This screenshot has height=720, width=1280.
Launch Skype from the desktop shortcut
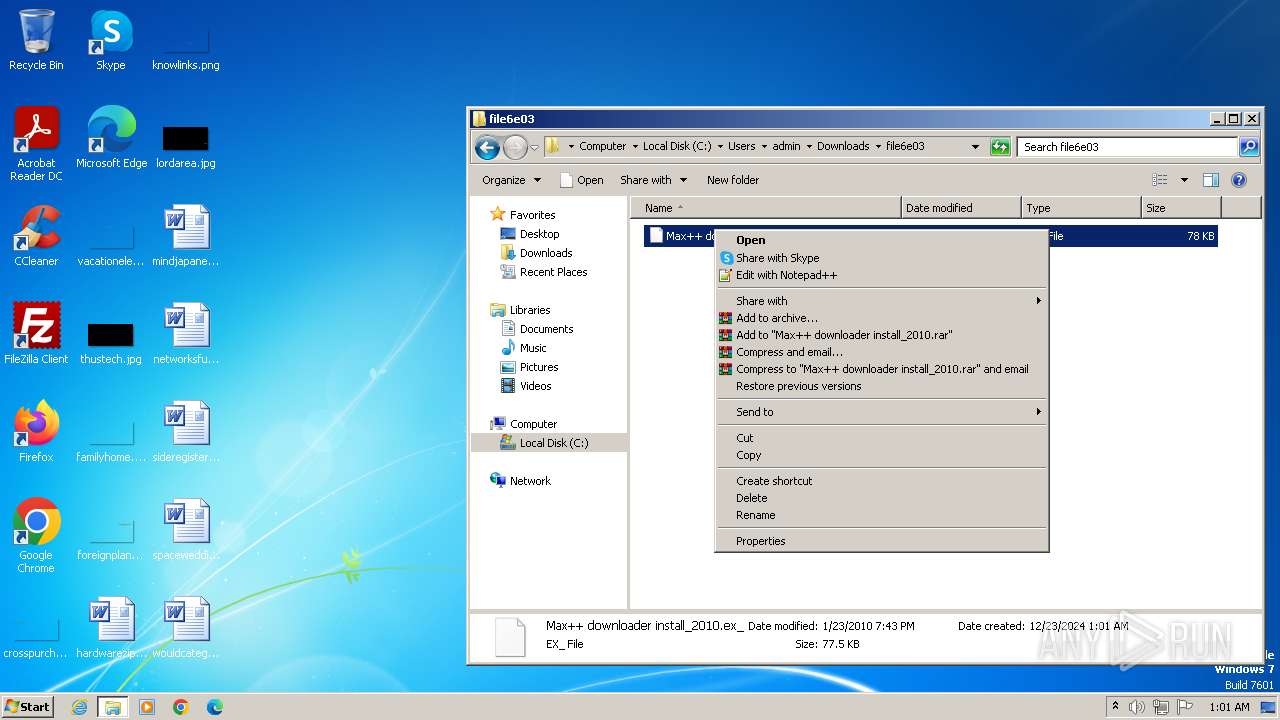pos(110,40)
